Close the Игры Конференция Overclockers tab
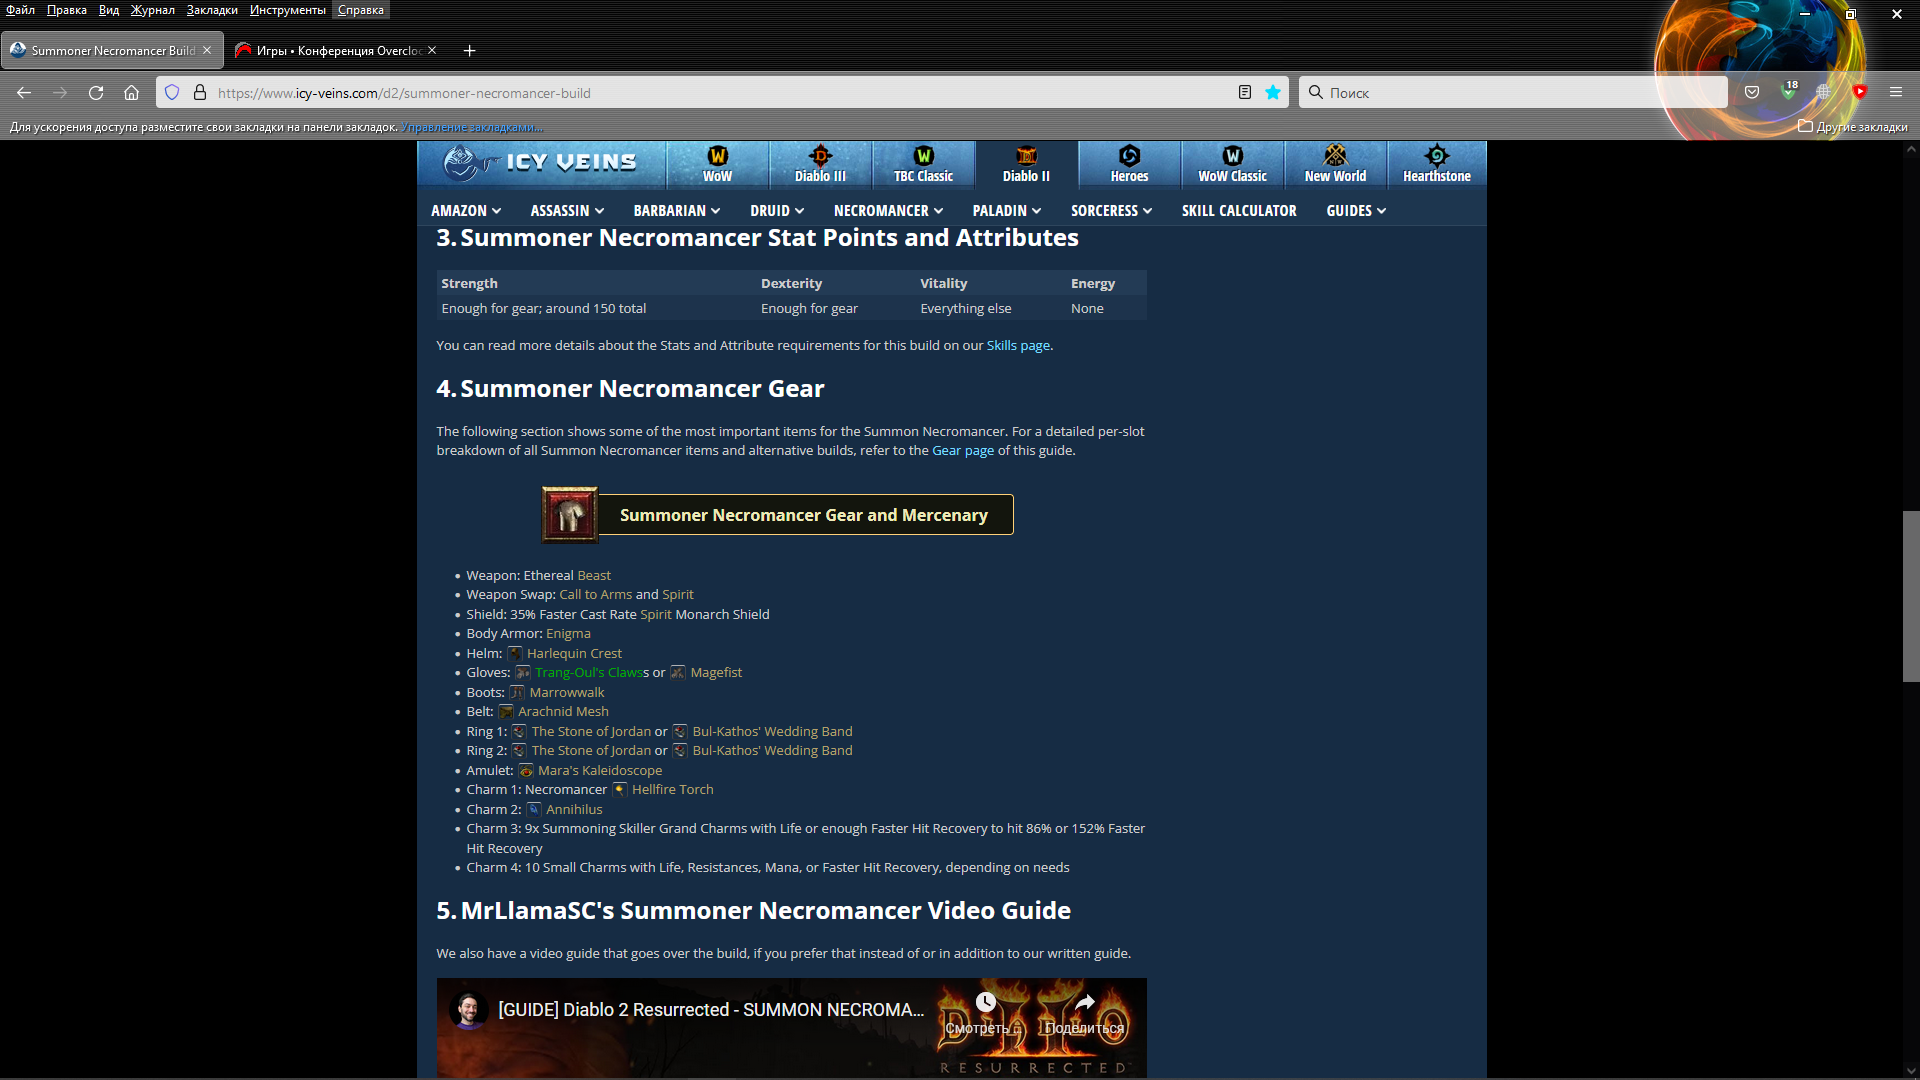This screenshot has height=1080, width=1920. click(432, 50)
